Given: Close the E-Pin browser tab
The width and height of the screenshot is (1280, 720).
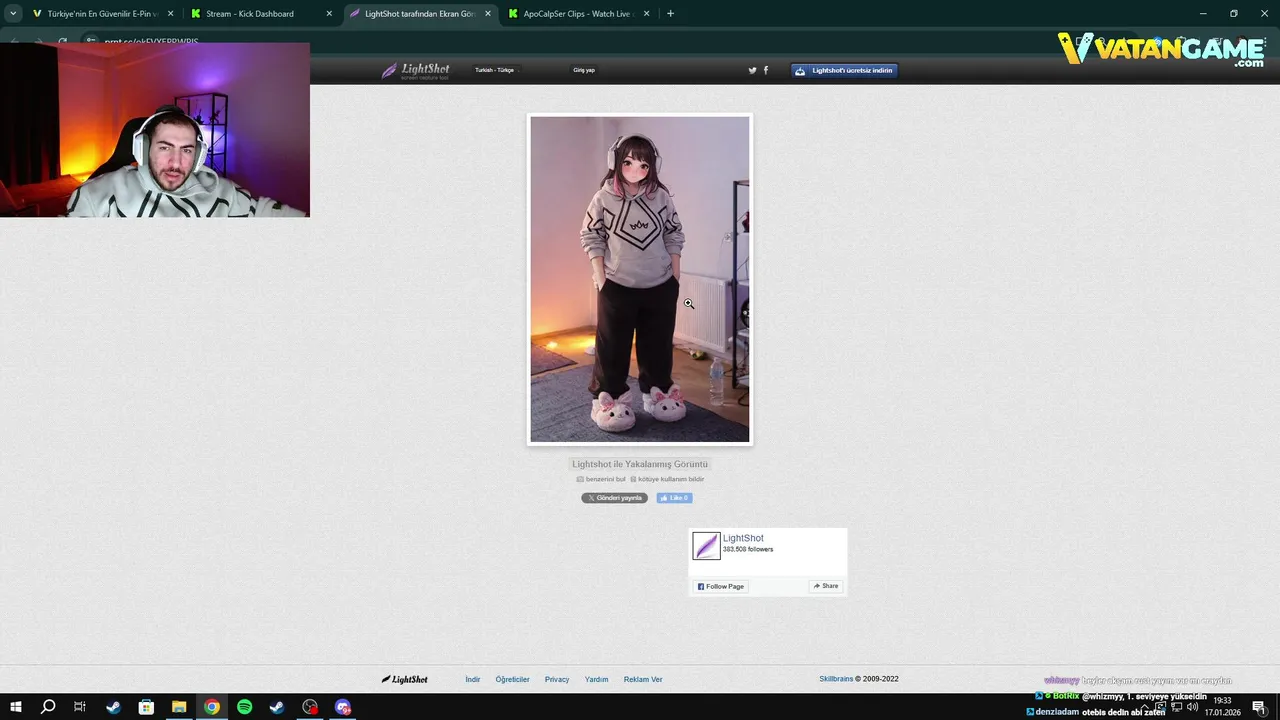Looking at the screenshot, I should (x=170, y=14).
